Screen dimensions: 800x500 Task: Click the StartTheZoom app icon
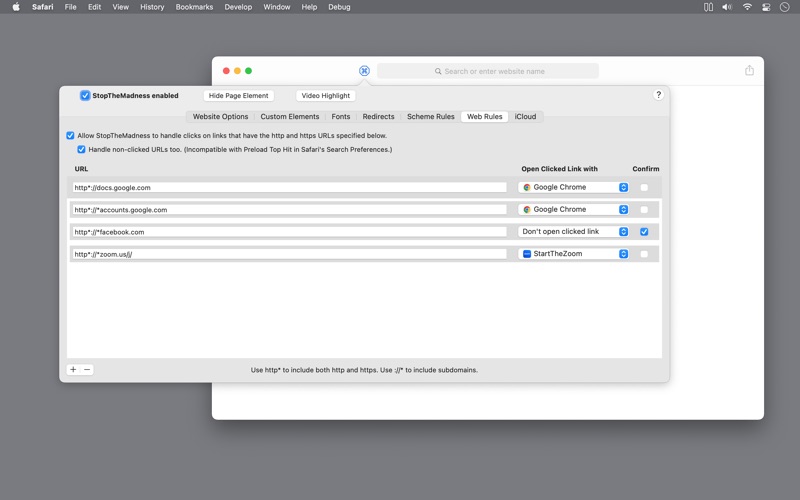527,254
